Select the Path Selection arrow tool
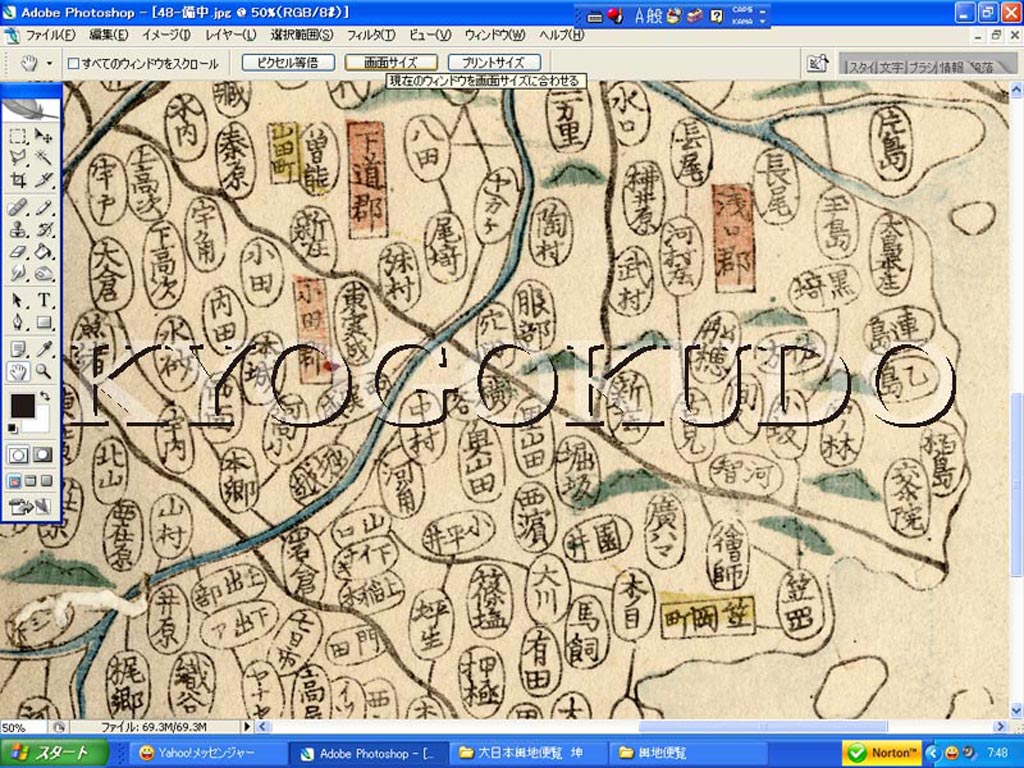This screenshot has height=768, width=1024. tap(18, 300)
